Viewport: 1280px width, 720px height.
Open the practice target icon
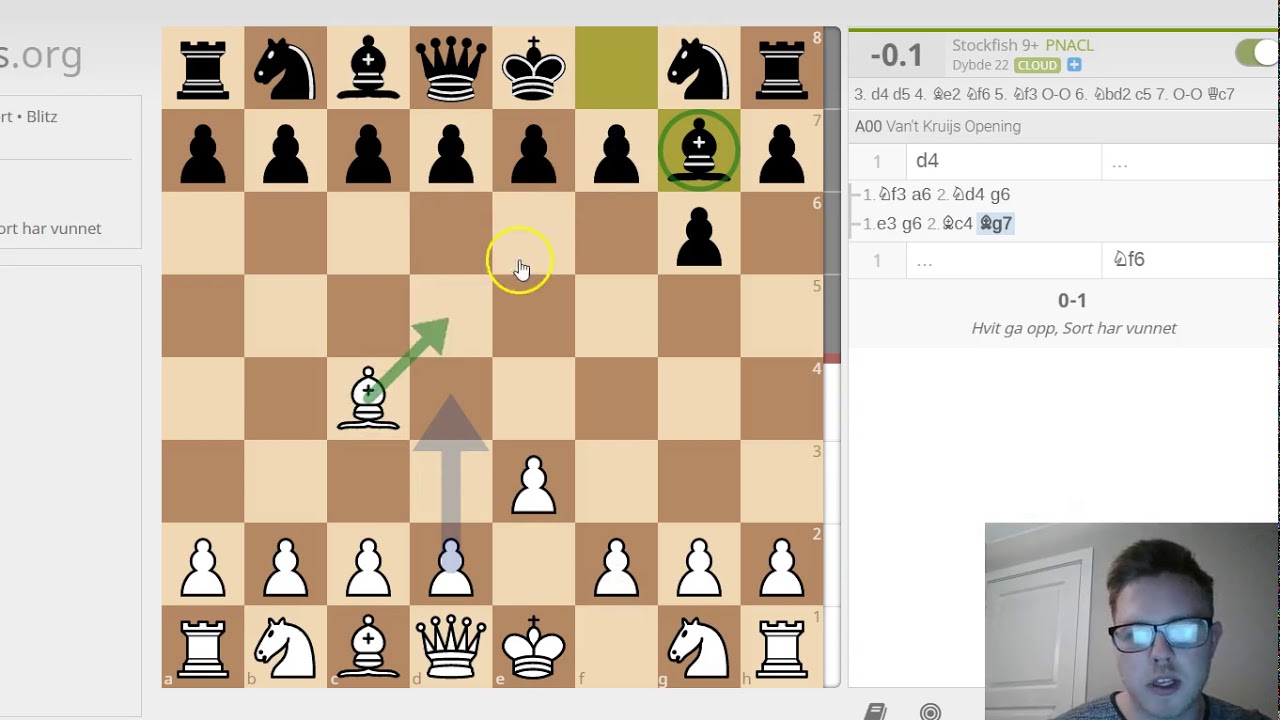[x=931, y=712]
